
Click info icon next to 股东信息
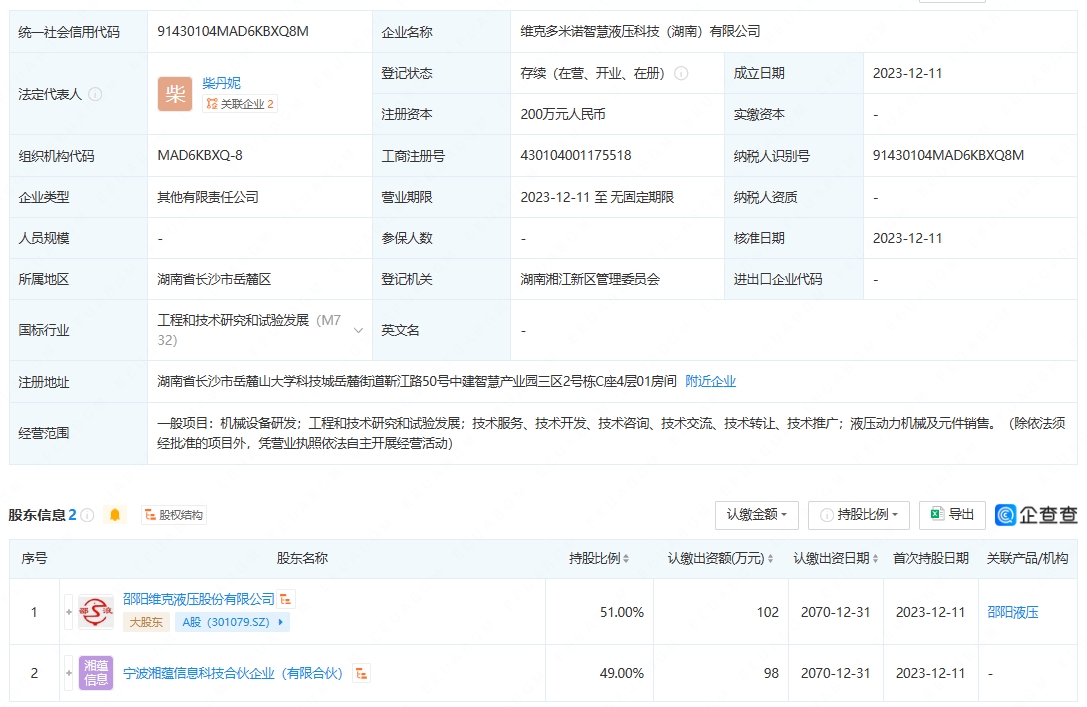(87, 515)
